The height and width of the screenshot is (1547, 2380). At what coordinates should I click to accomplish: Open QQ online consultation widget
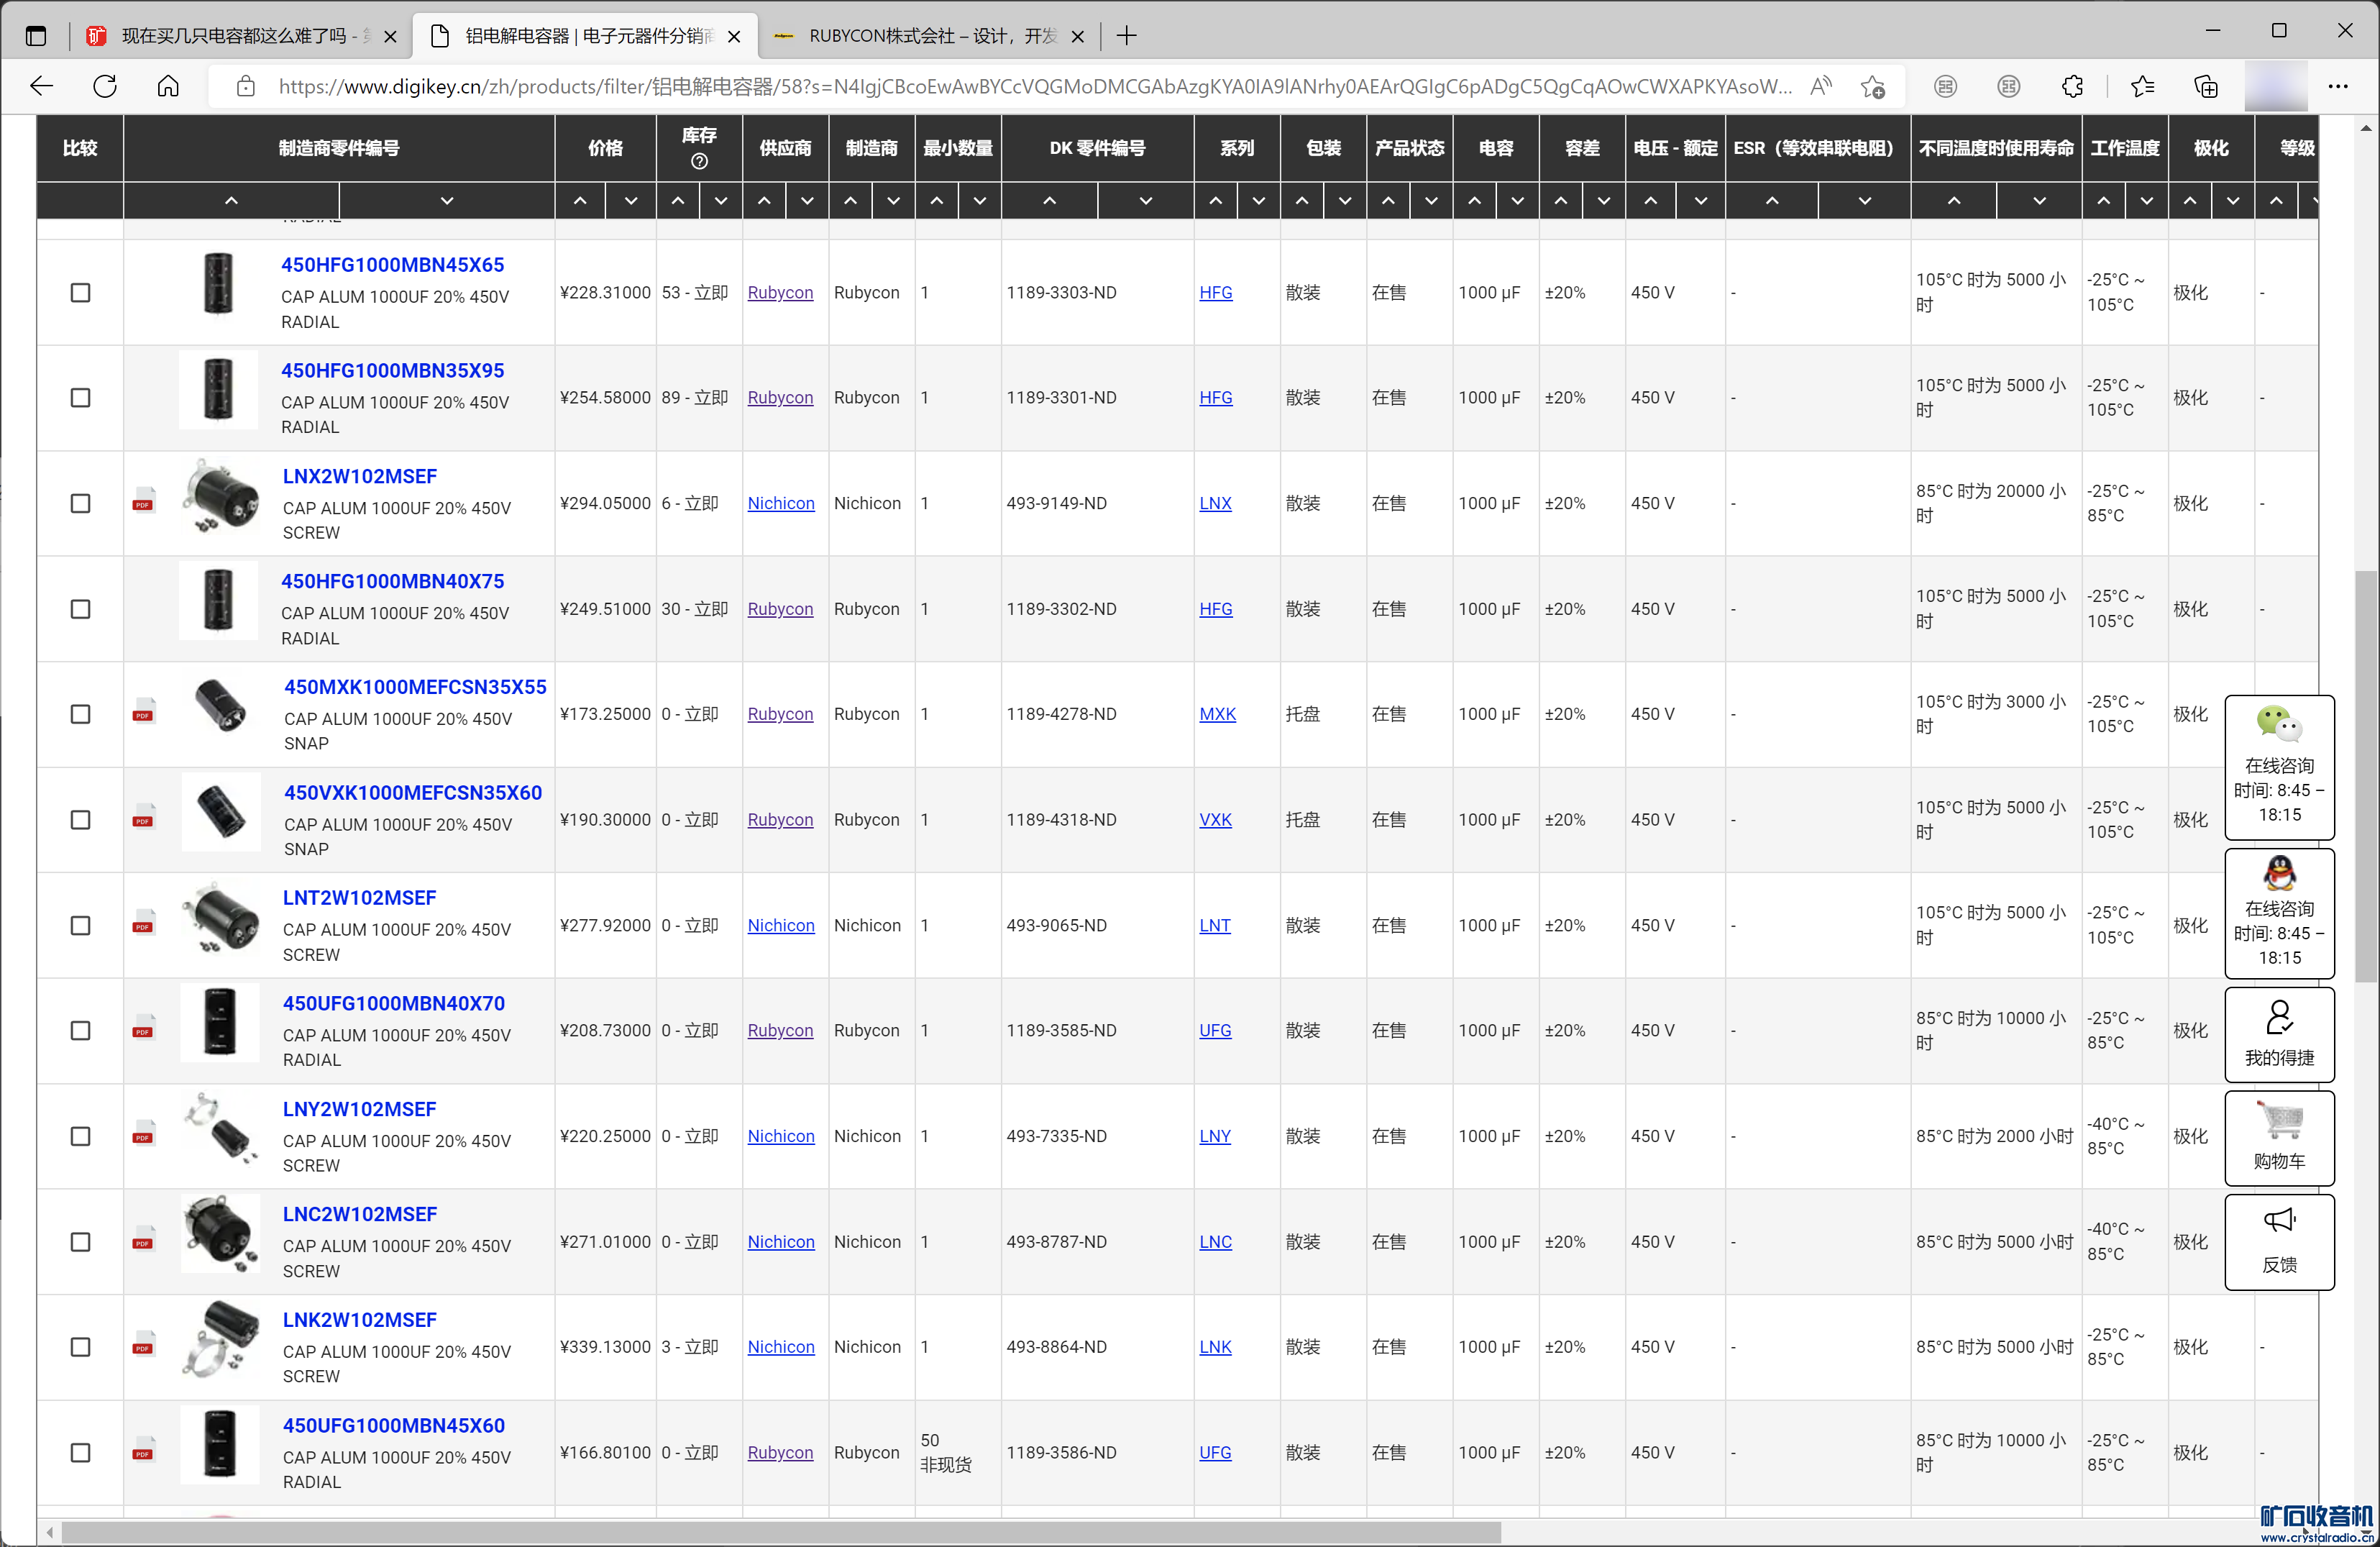[2279, 874]
